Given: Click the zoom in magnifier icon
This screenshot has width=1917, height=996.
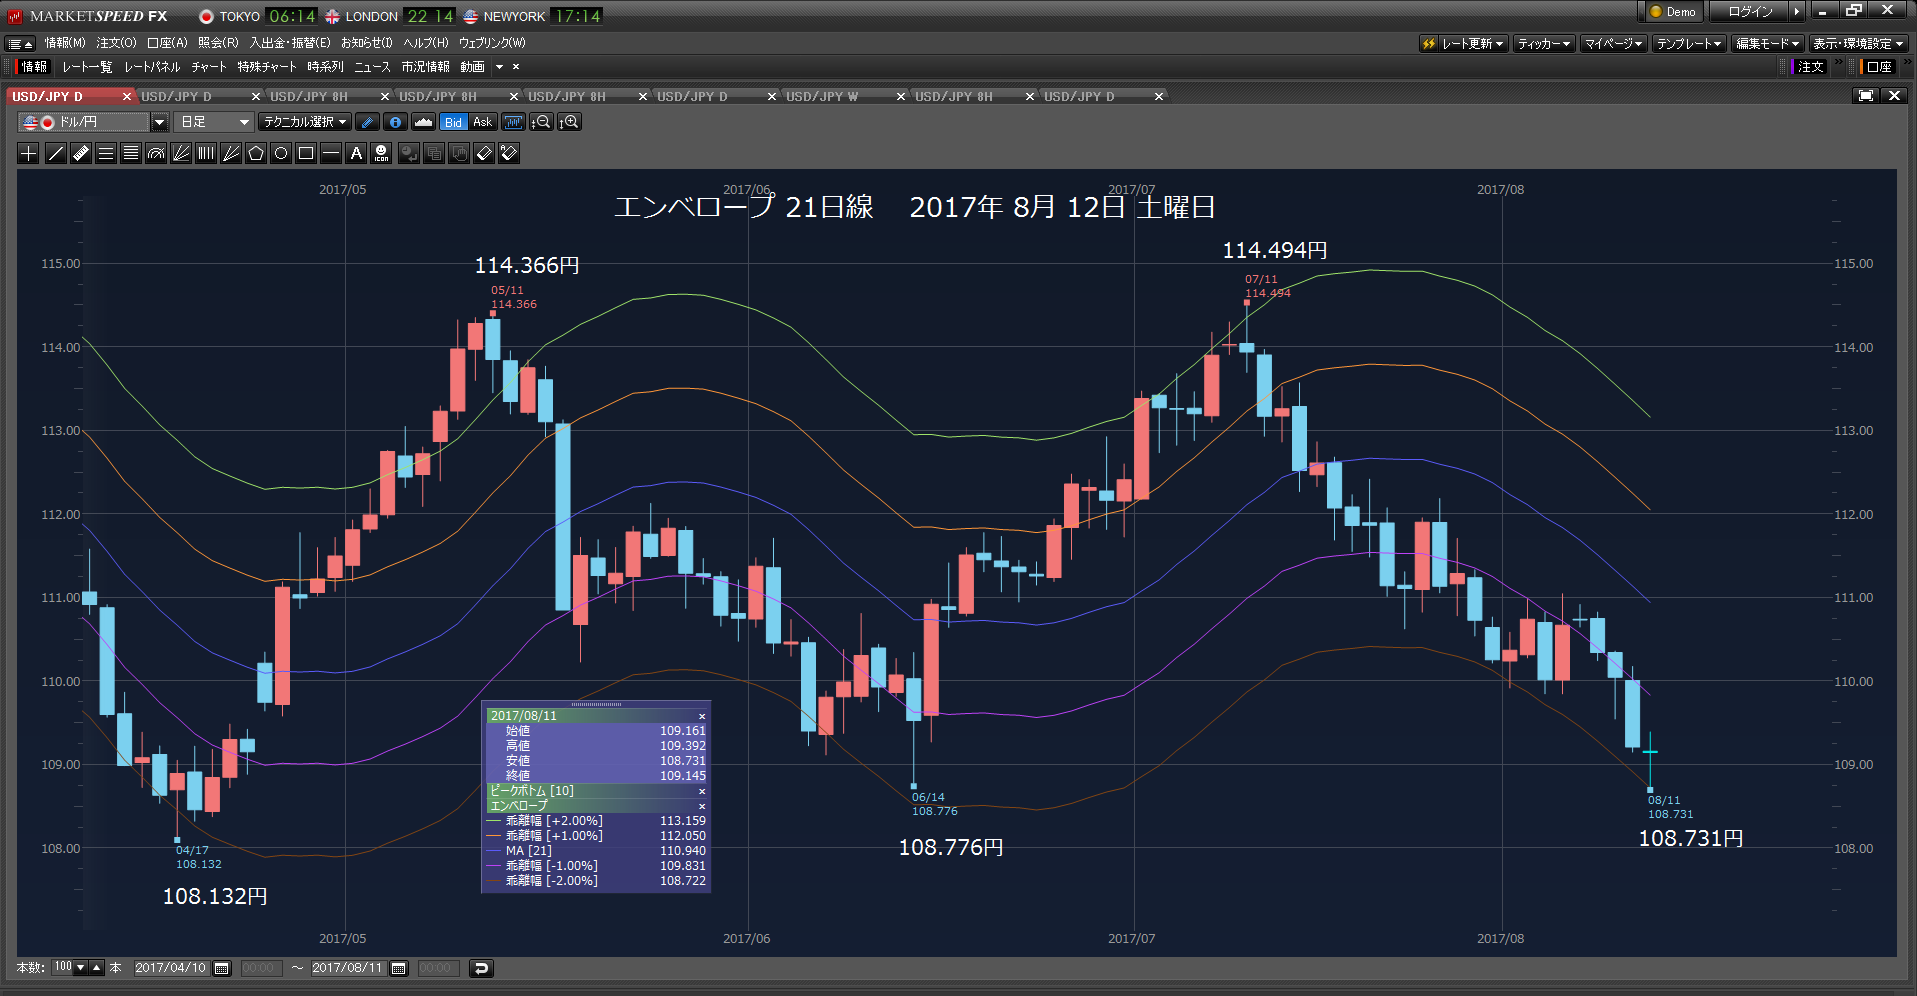Looking at the screenshot, I should pos(569,122).
